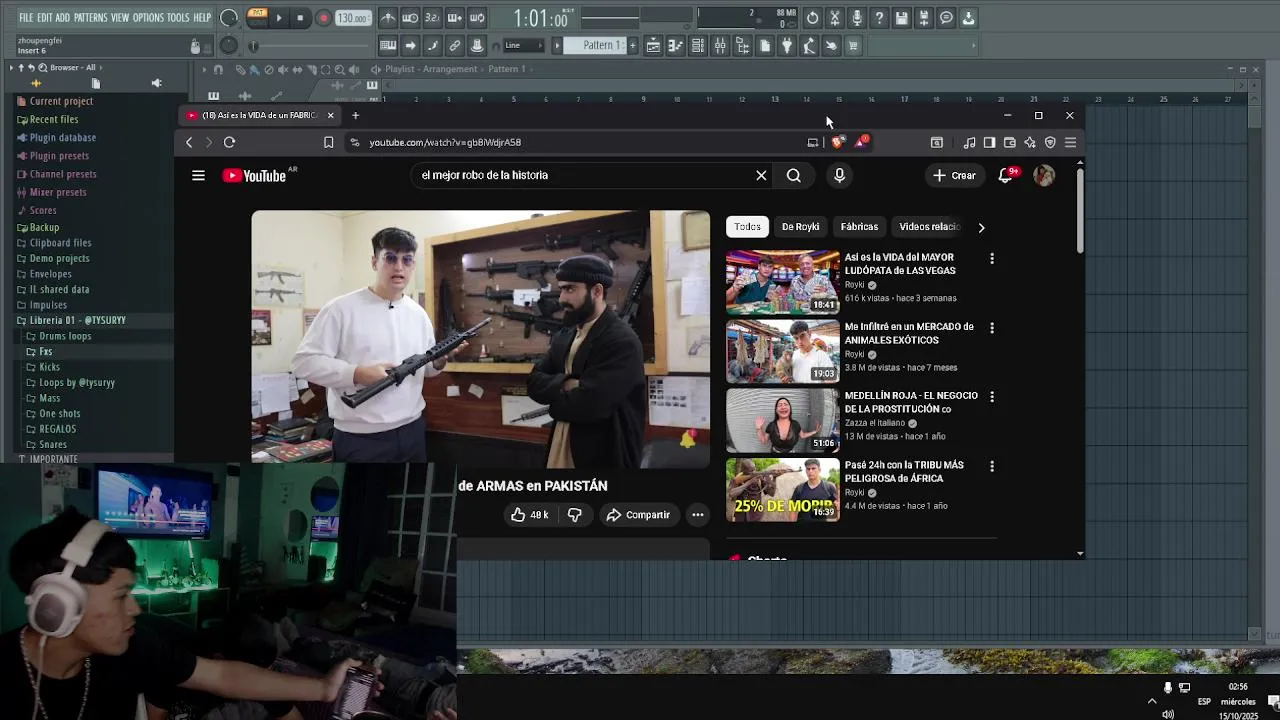Screen dimensions: 1280x720
Task: Open the mixer window icon
Action: click(x=720, y=45)
